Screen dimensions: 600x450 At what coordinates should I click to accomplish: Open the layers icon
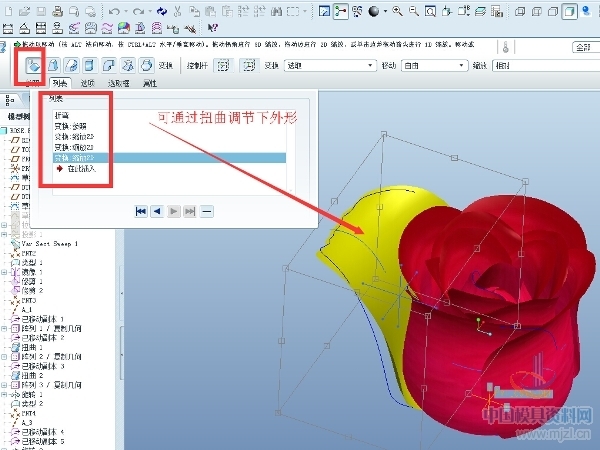tap(481, 11)
